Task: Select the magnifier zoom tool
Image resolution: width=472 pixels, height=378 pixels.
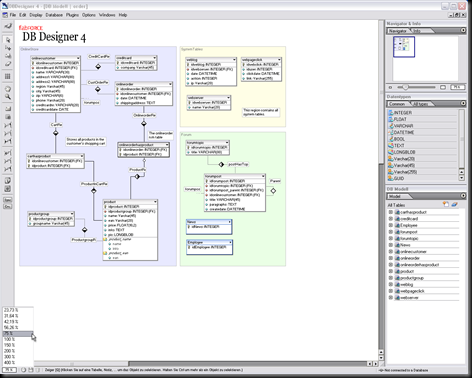Action: pyautogui.click(x=8, y=97)
